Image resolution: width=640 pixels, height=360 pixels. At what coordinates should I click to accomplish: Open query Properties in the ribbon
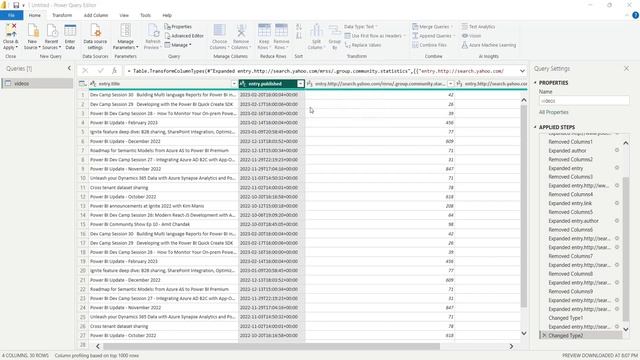tap(178, 27)
